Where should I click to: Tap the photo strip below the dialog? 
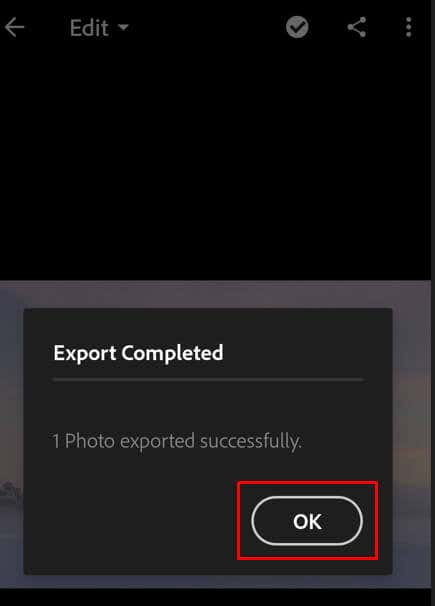215,581
